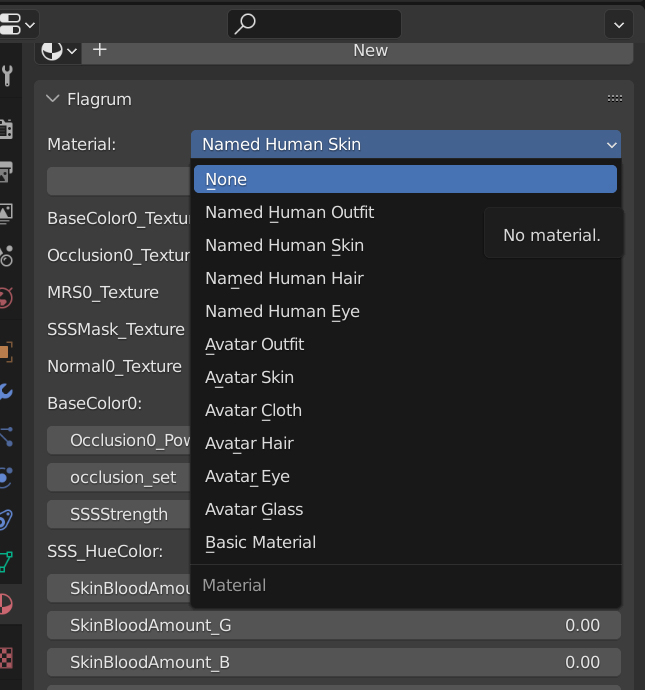Open the Physics properties tab
The height and width of the screenshot is (690, 645).
(x=6, y=477)
